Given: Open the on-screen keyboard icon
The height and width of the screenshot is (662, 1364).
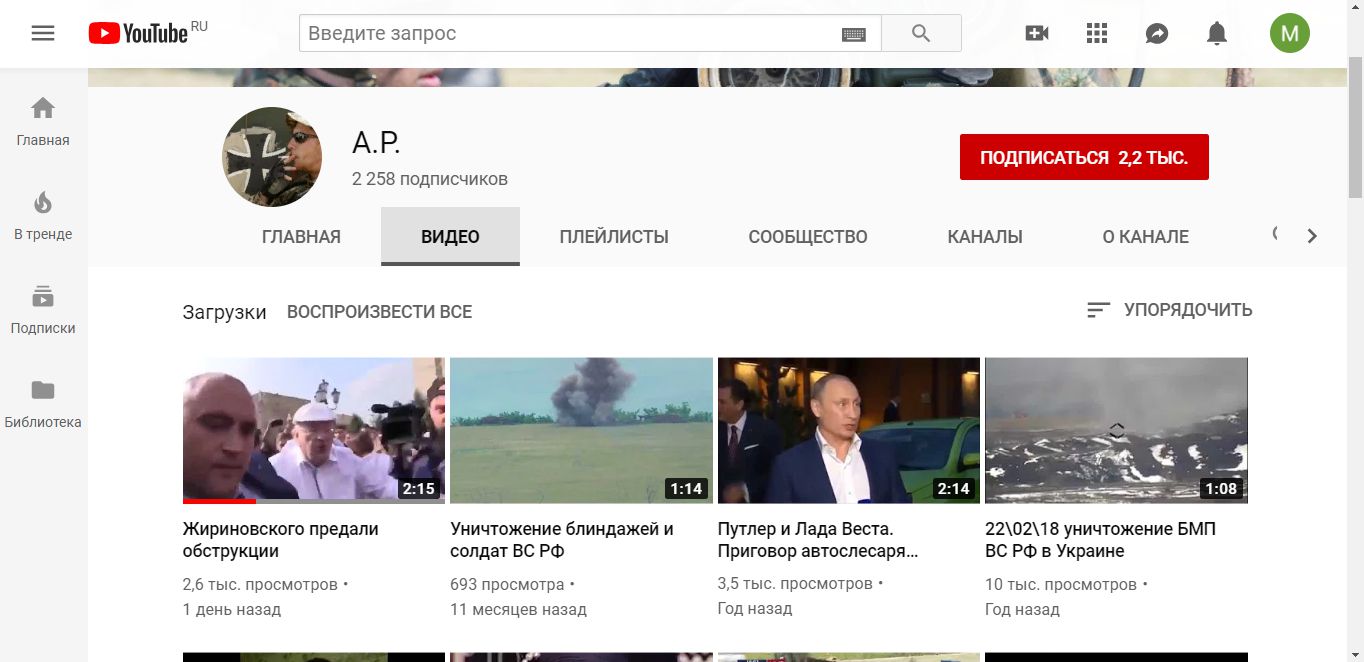Looking at the screenshot, I should point(853,34).
